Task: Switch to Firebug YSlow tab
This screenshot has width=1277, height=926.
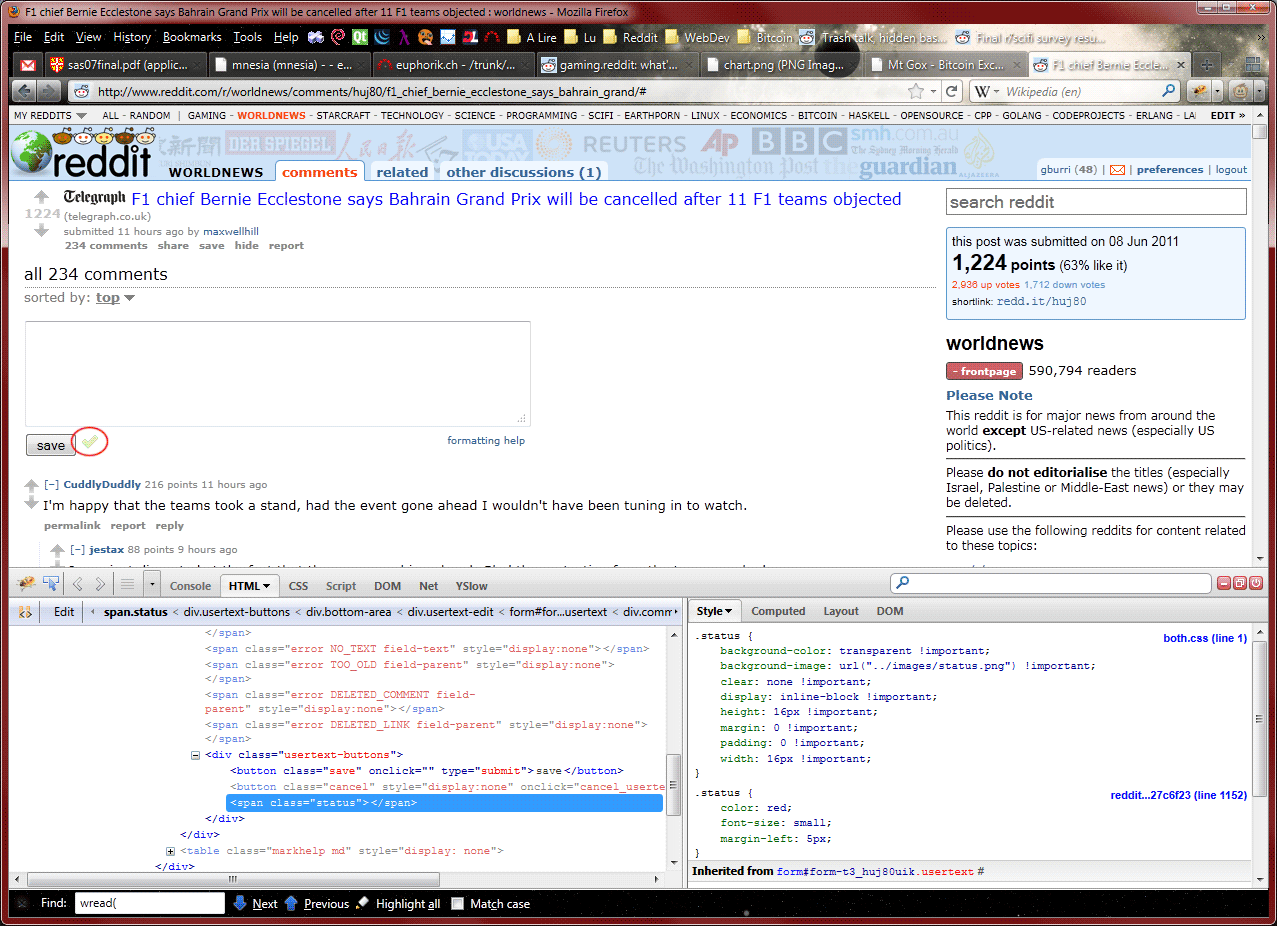Action: pyautogui.click(x=472, y=586)
